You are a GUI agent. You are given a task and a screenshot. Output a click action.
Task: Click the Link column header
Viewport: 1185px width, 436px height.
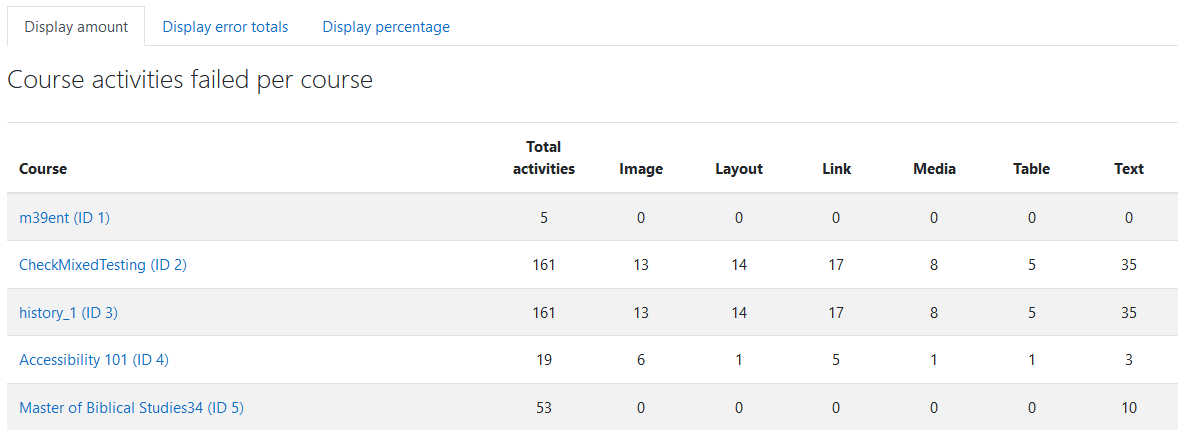click(837, 169)
